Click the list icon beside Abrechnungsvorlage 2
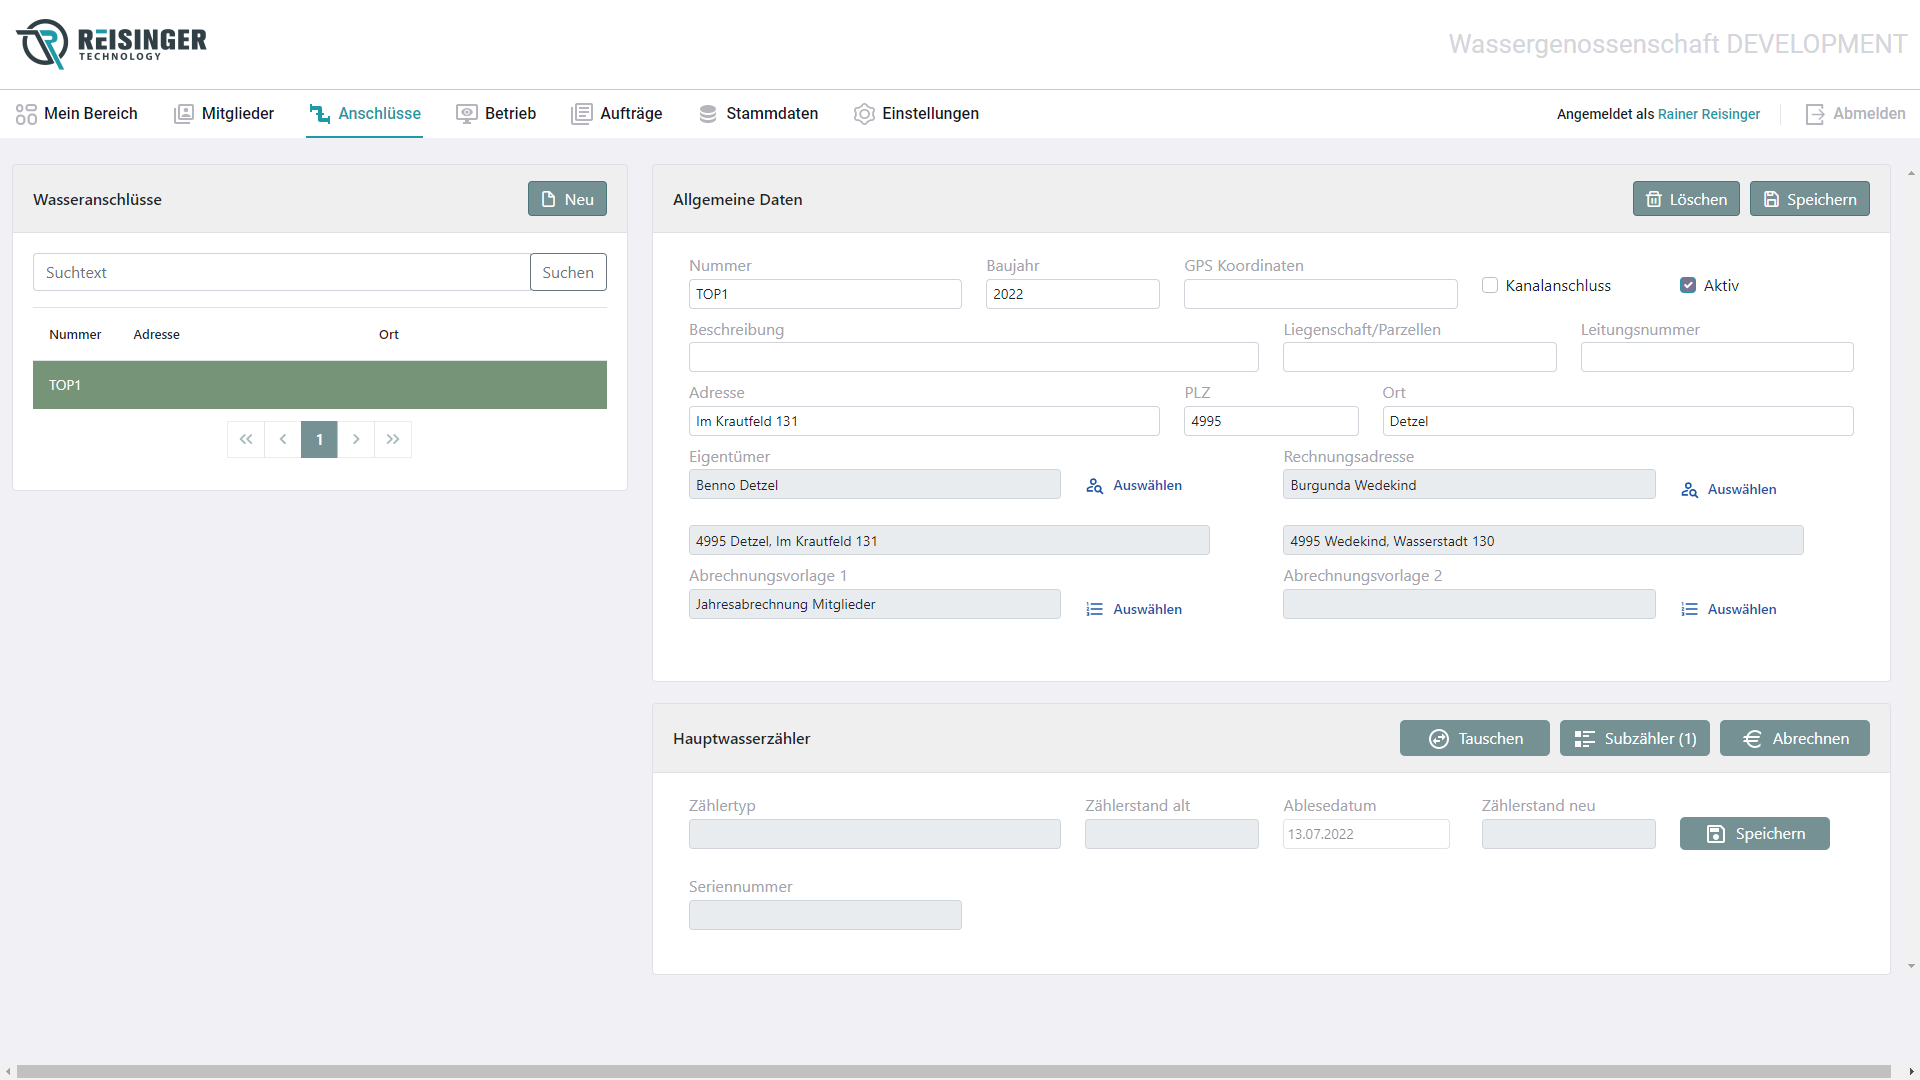 pos(1690,610)
